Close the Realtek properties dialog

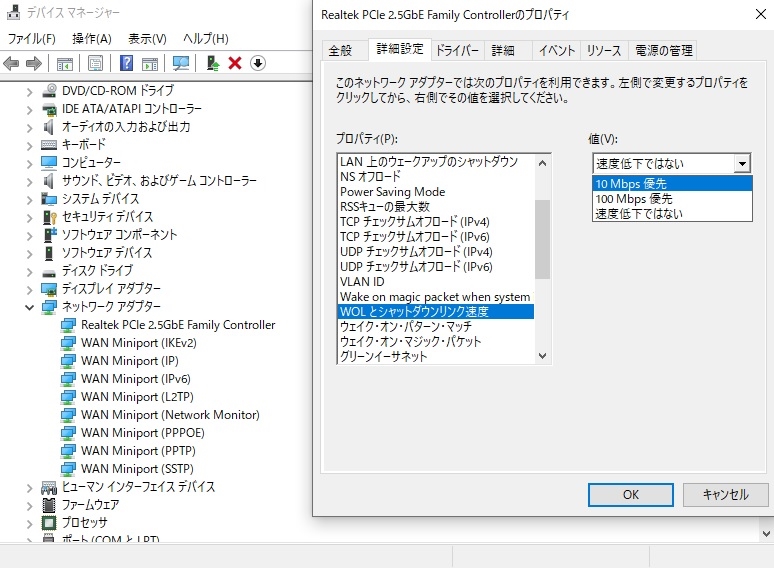click(x=761, y=14)
